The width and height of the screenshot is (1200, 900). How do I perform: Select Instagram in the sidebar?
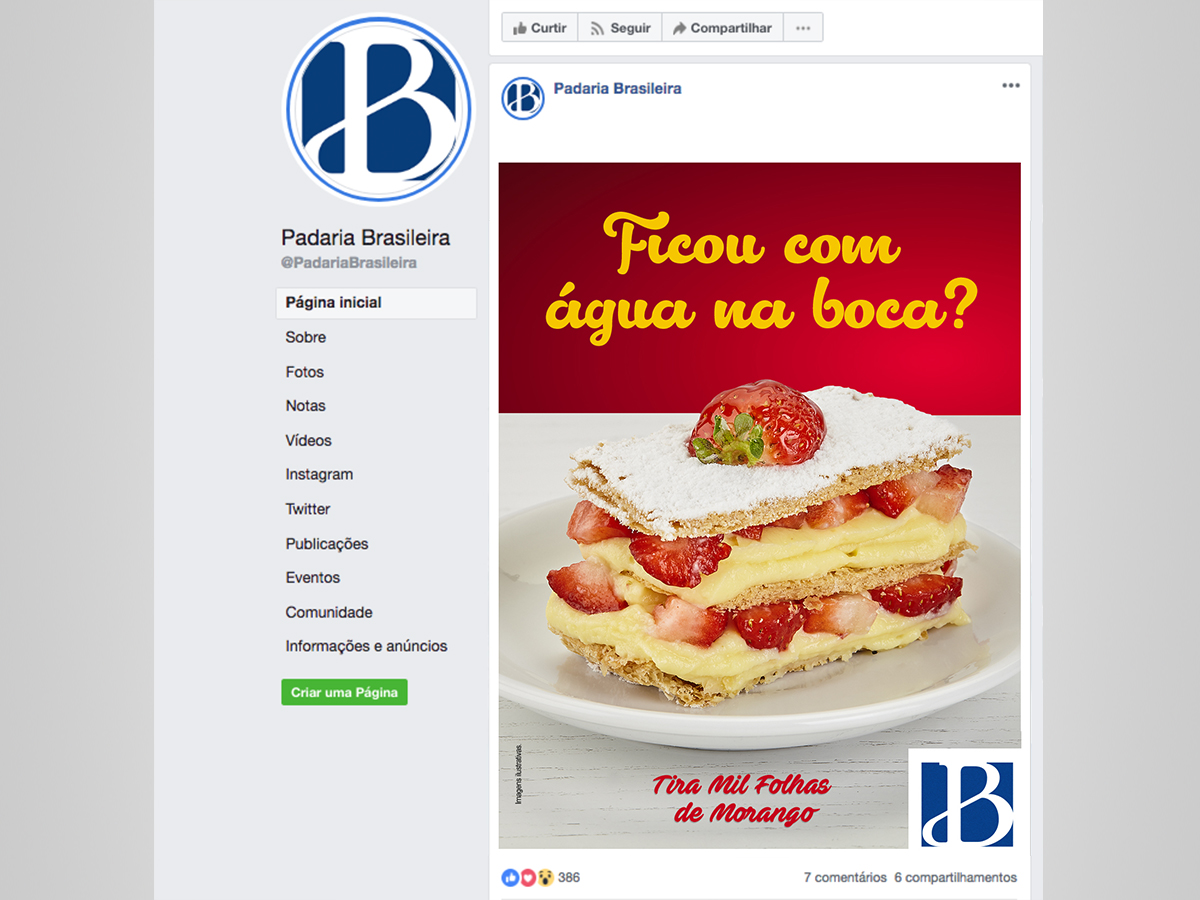tap(319, 475)
